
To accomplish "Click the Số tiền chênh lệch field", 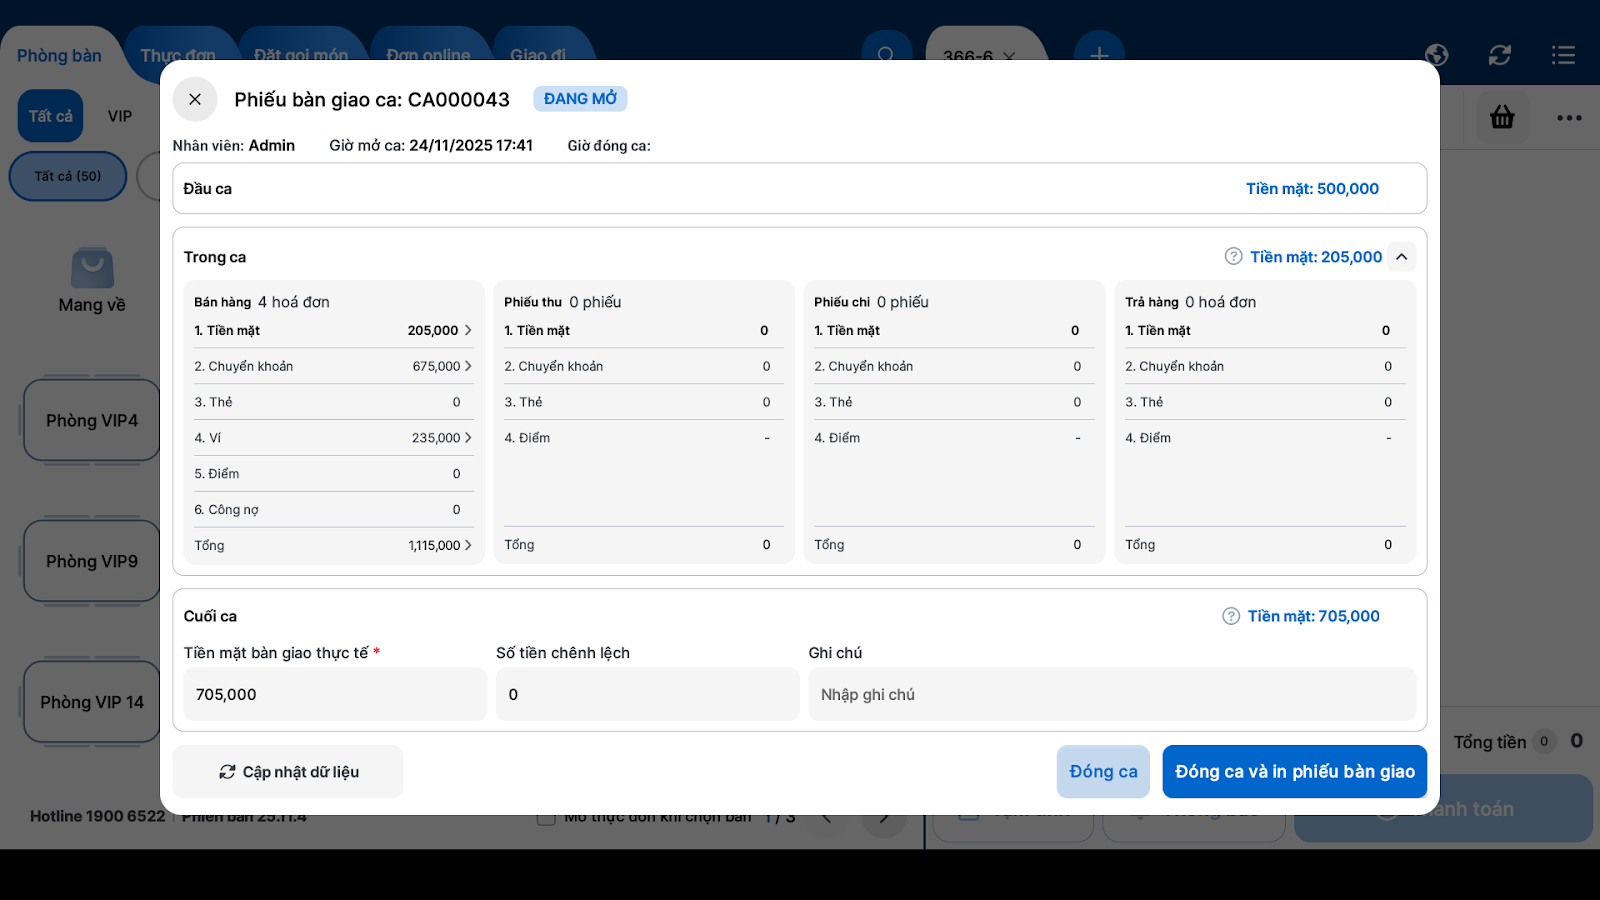I will (647, 694).
